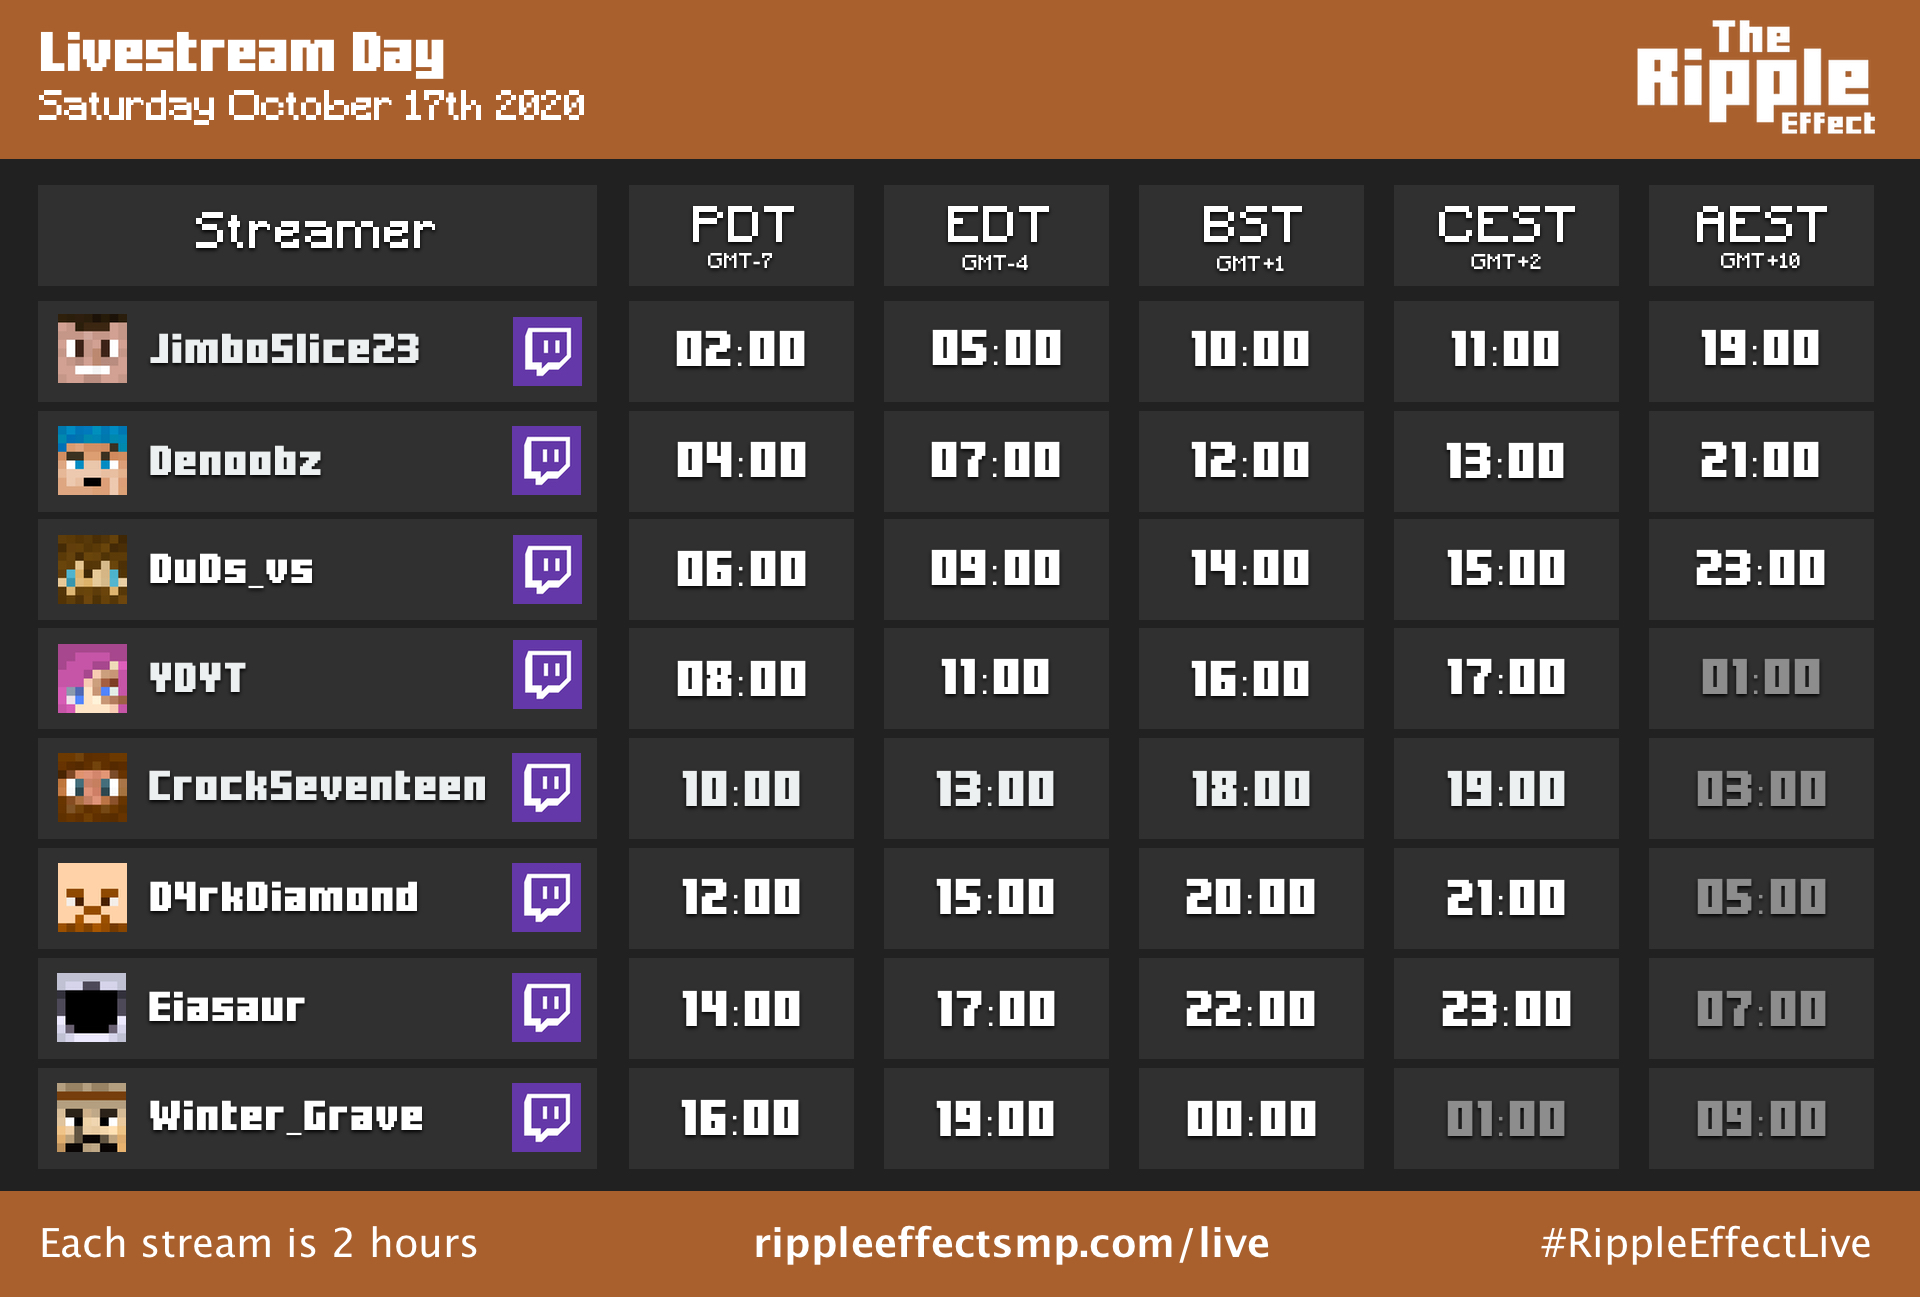Click JimboSlice23's Twitch icon
This screenshot has height=1297, width=1920.
[x=547, y=351]
